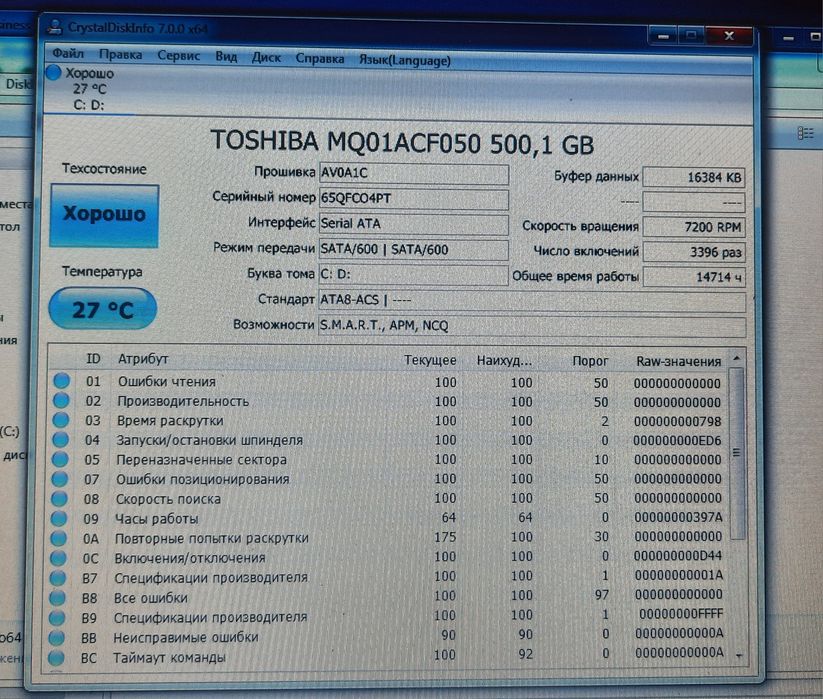Click the Текущее column header
This screenshot has width=823, height=699.
tap(430, 361)
